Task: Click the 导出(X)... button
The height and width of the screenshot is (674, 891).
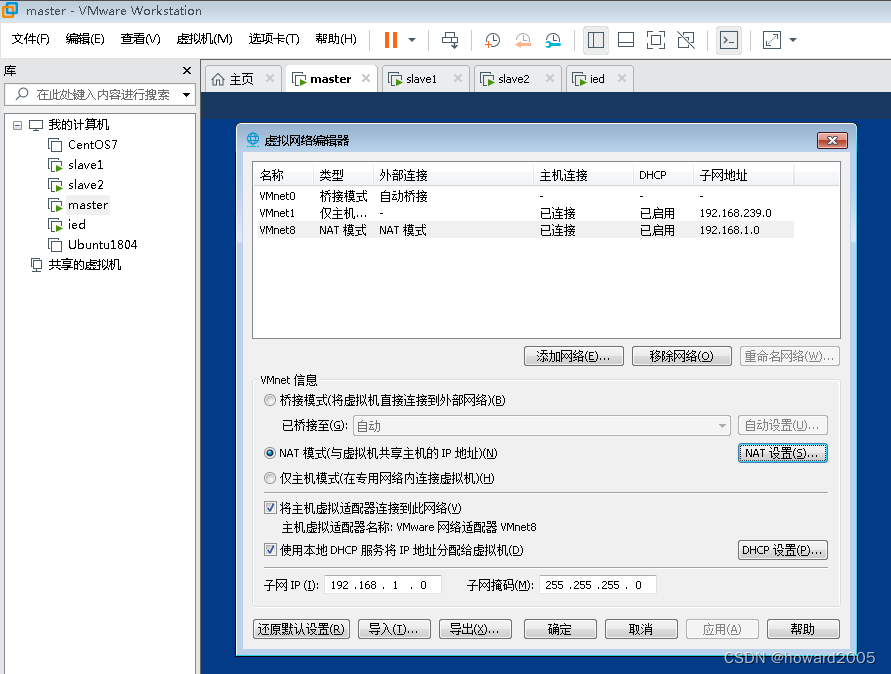Action: pyautogui.click(x=475, y=629)
